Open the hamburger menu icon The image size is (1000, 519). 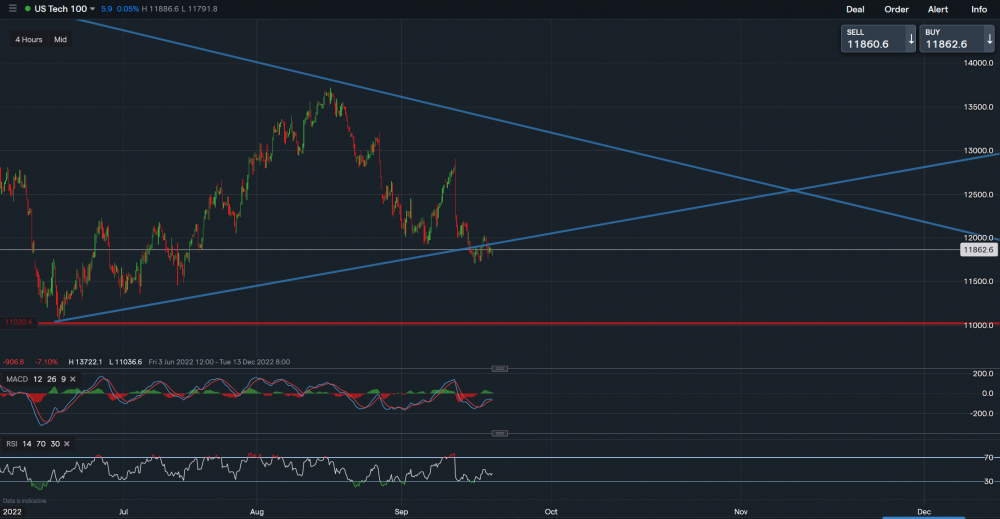coord(13,9)
